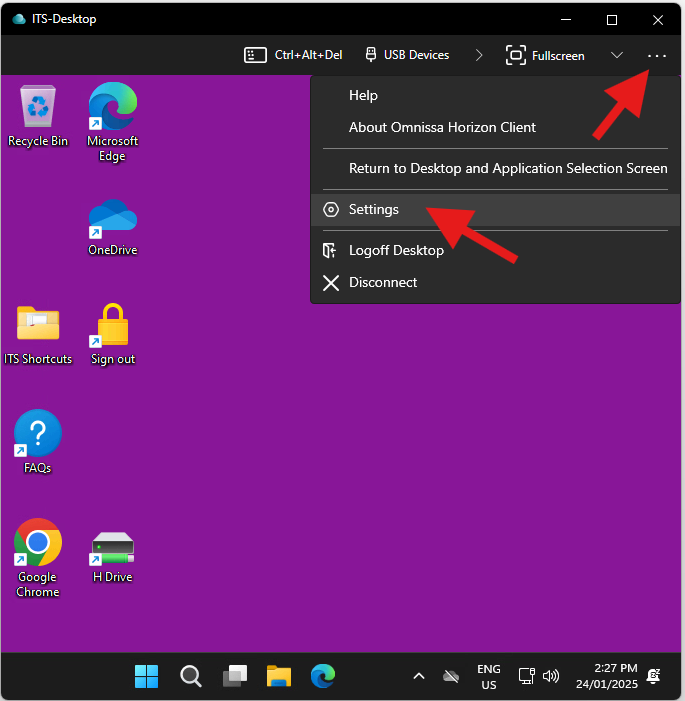The height and width of the screenshot is (701, 685).
Task: Select Settings in the options menu
Action: click(x=374, y=209)
